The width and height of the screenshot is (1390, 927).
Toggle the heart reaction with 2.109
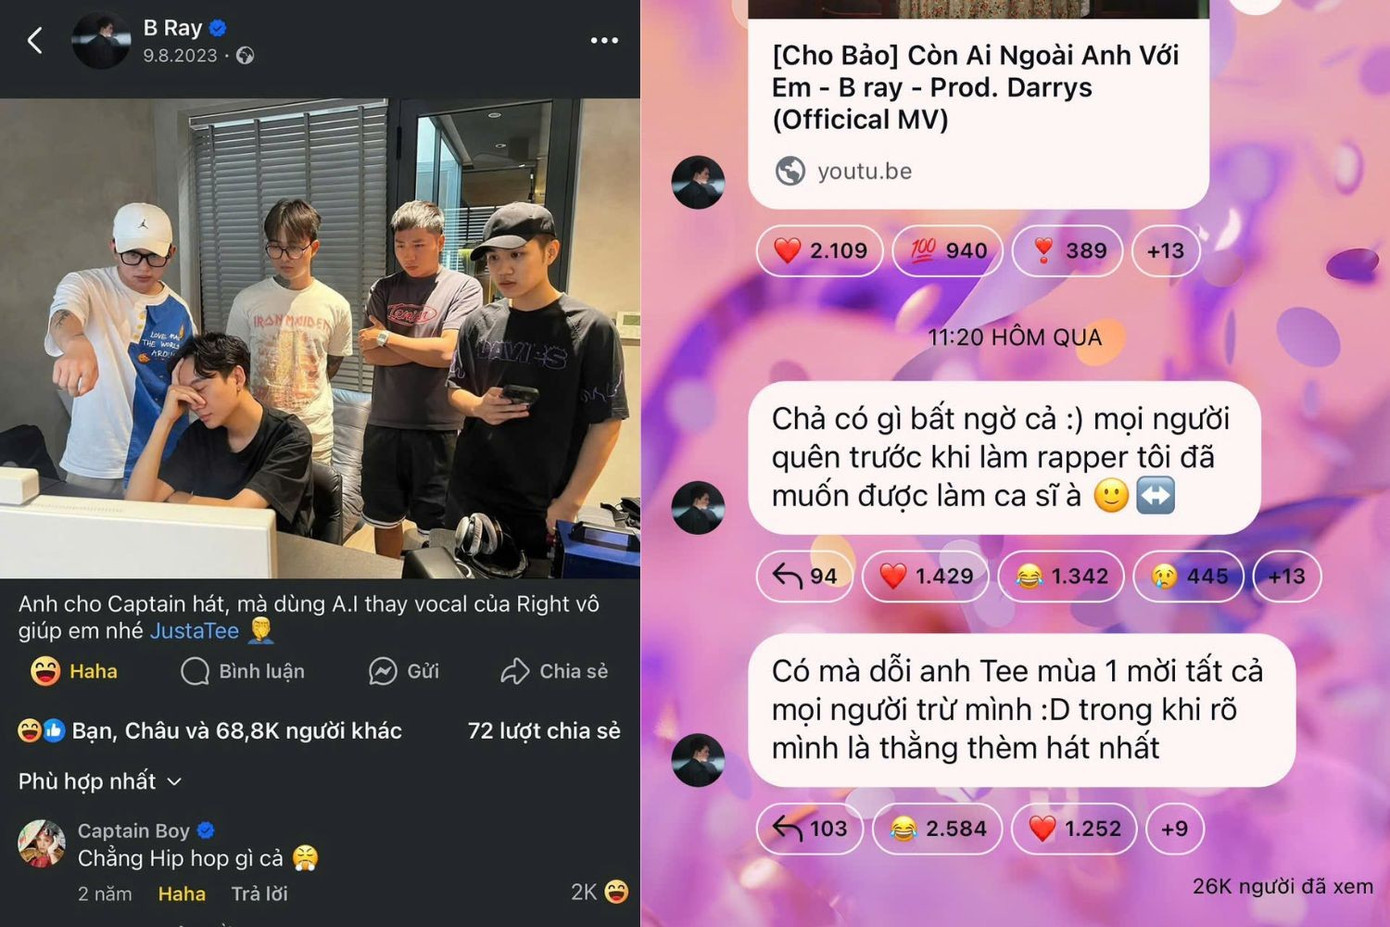819,250
